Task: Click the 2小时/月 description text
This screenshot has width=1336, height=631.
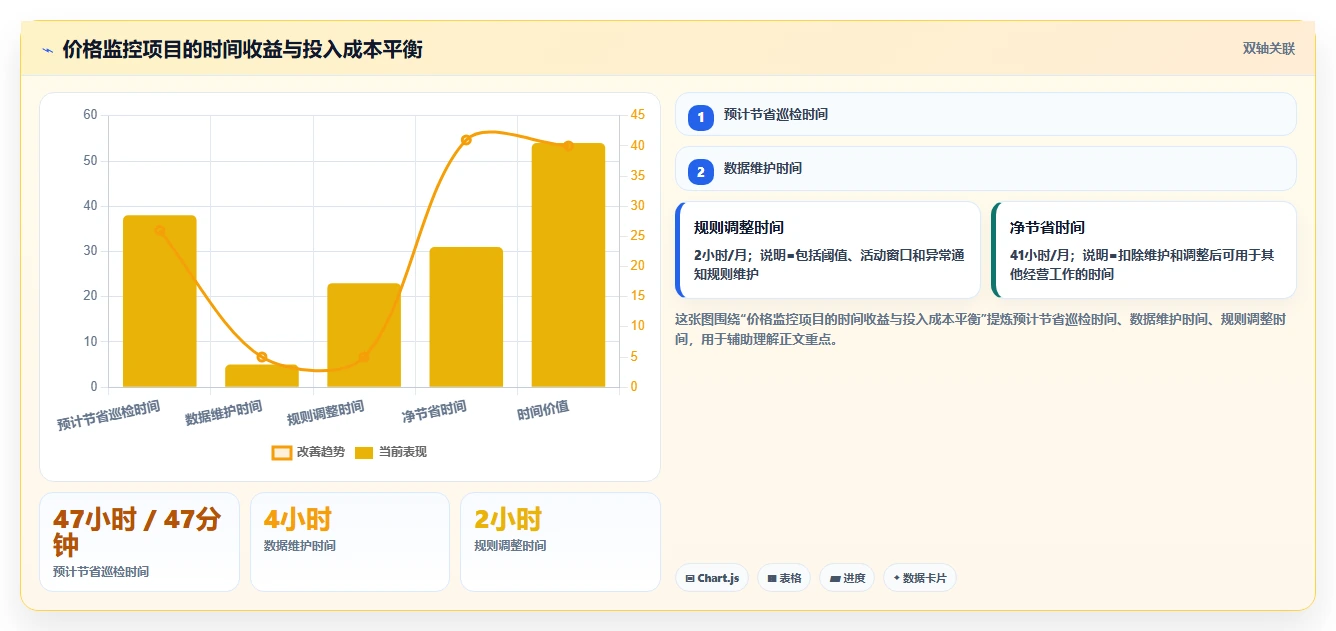Action: [829, 264]
